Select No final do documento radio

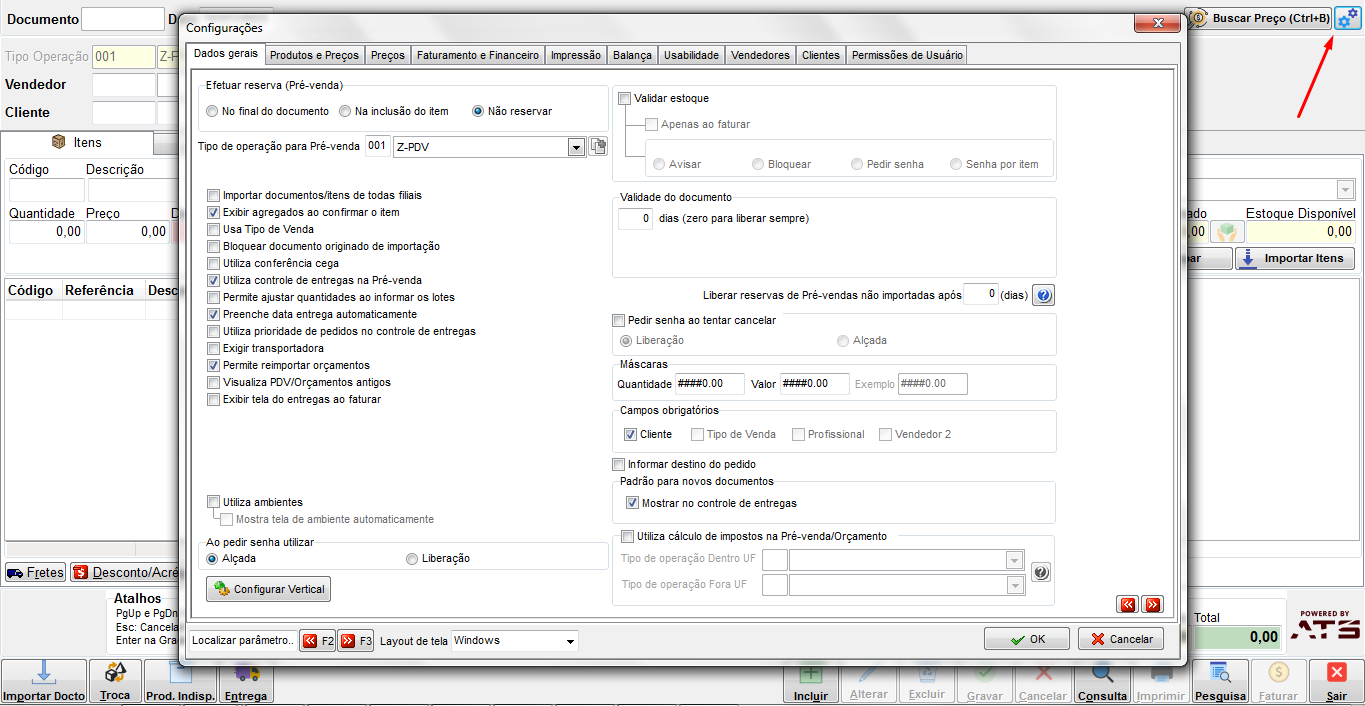(212, 111)
